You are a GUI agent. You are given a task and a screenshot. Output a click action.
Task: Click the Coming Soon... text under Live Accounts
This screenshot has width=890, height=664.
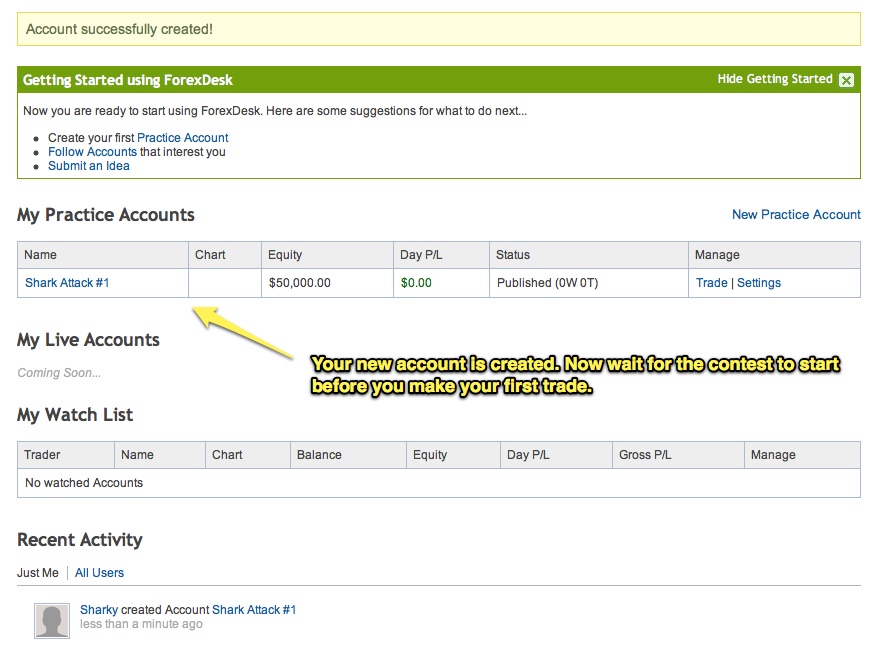(59, 373)
